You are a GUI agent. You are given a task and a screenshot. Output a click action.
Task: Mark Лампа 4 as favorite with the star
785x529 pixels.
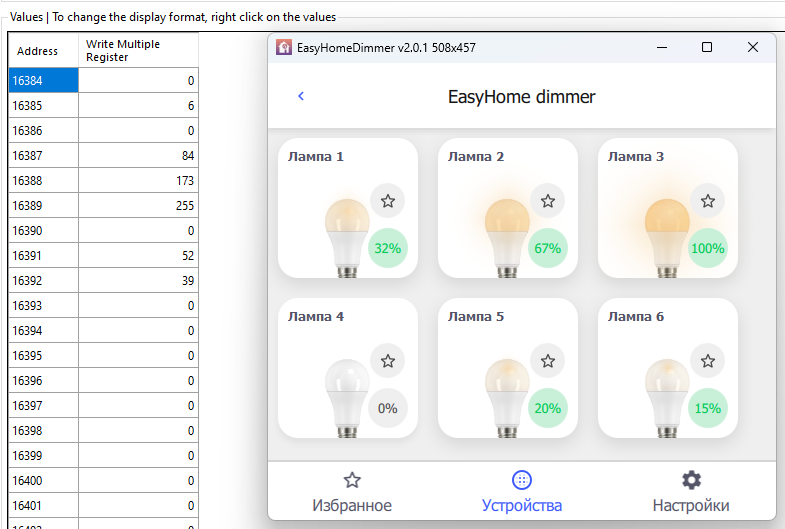[x=388, y=361]
